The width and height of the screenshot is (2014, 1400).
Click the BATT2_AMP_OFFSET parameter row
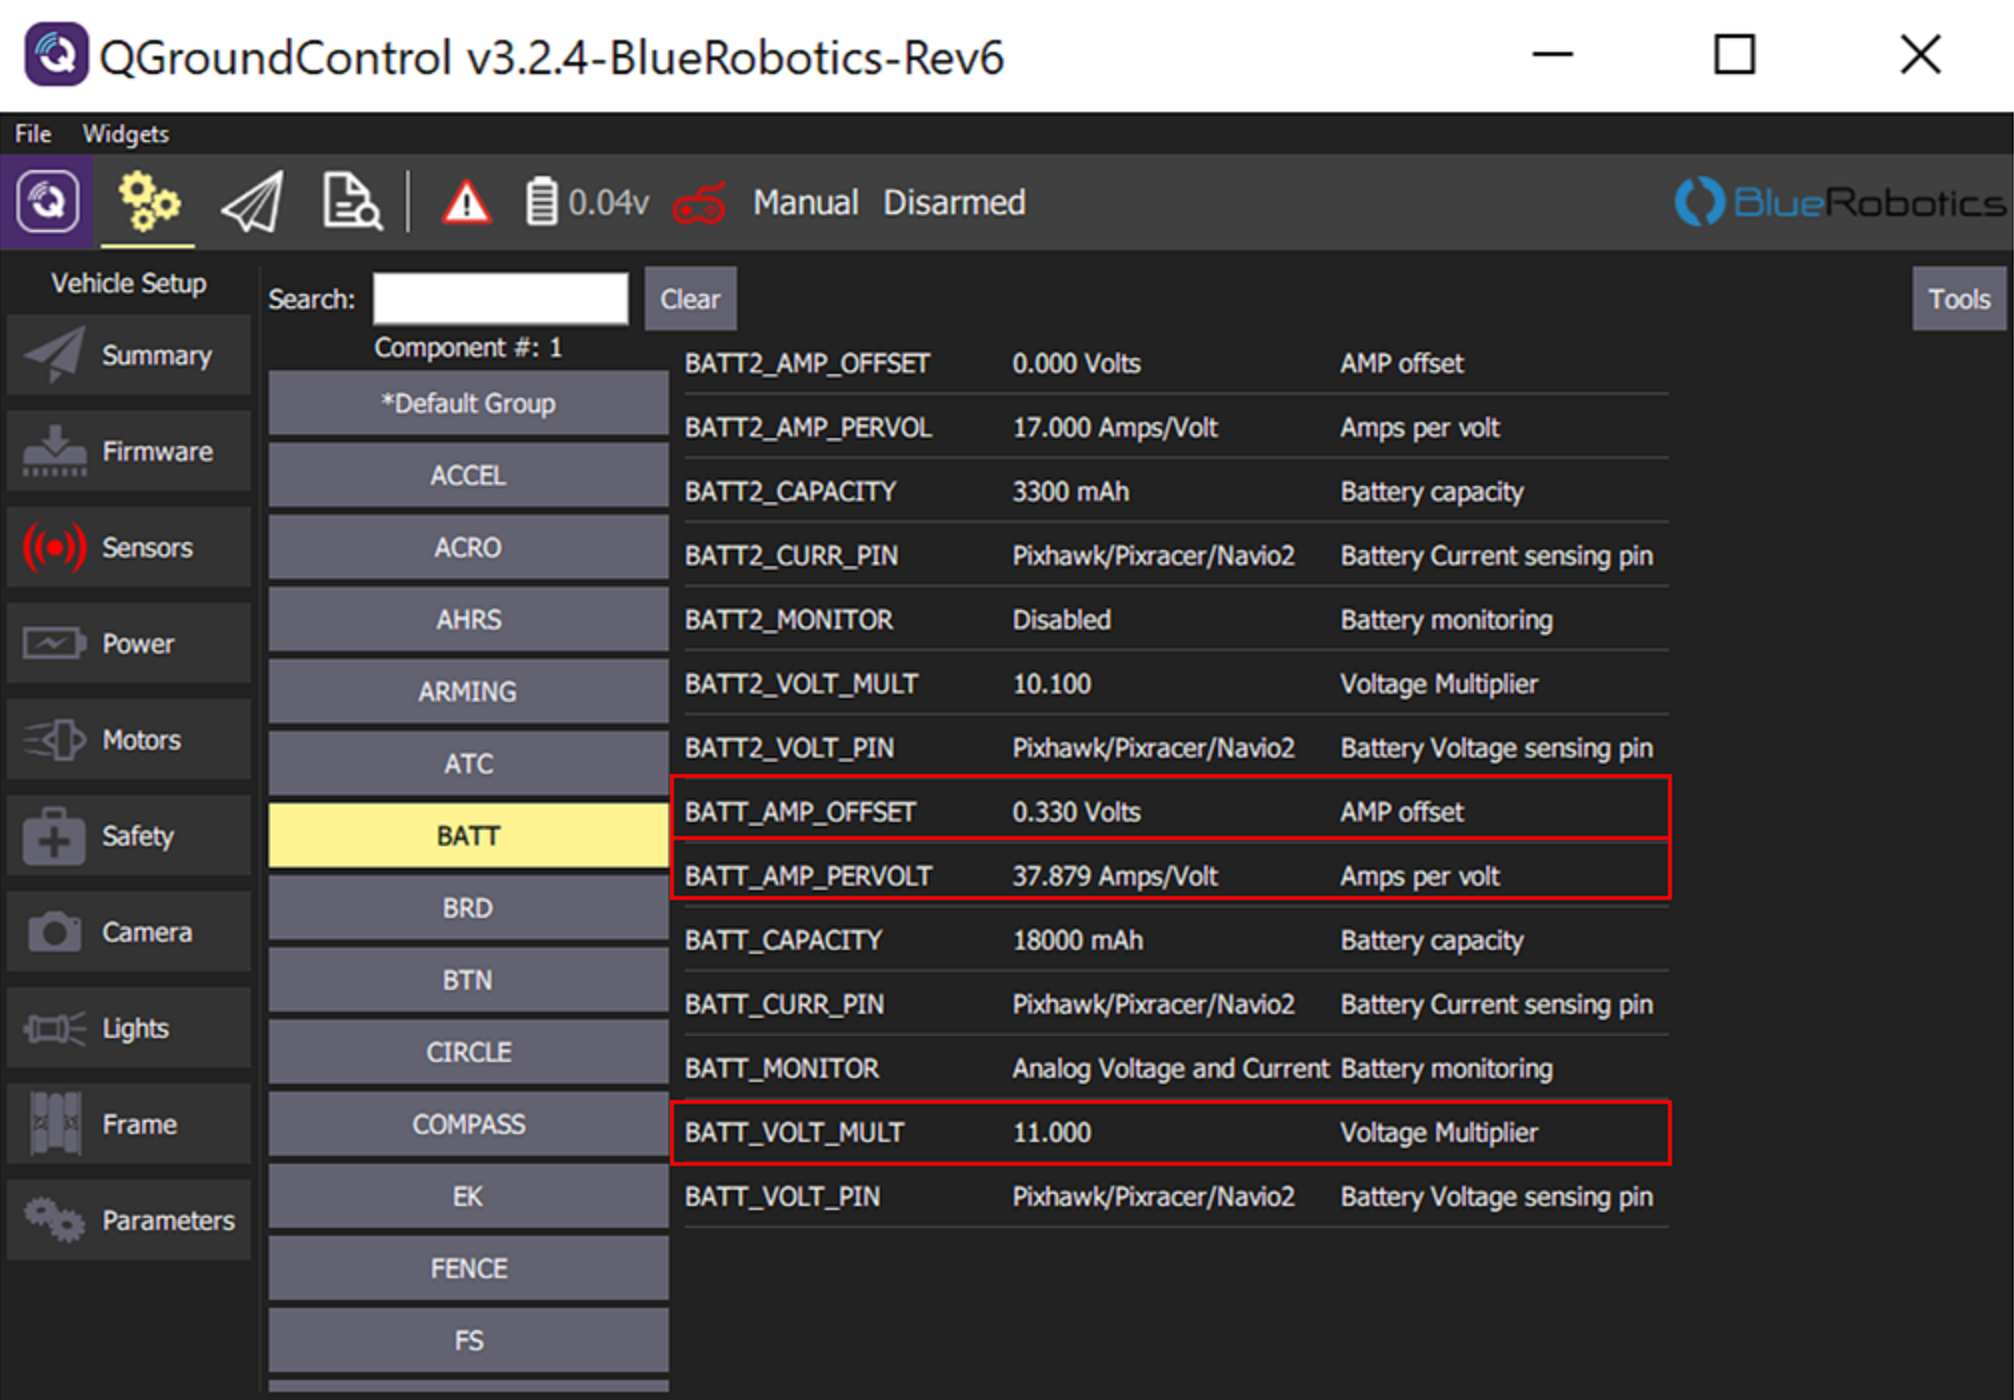(1176, 363)
